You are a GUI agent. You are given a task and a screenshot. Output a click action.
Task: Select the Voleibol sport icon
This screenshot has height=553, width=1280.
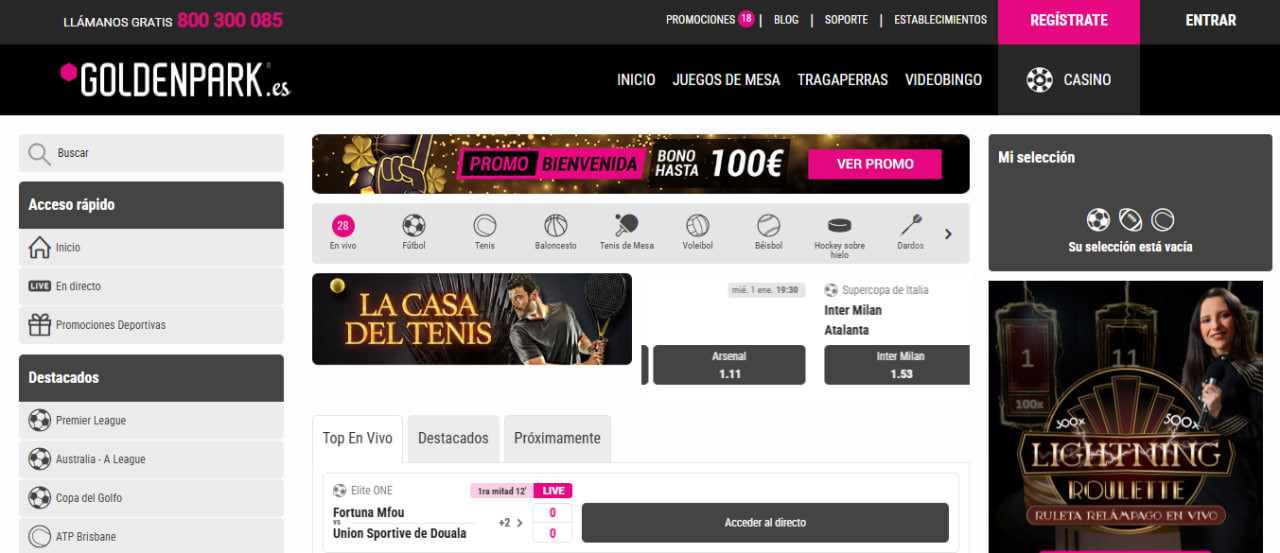[x=697, y=225]
